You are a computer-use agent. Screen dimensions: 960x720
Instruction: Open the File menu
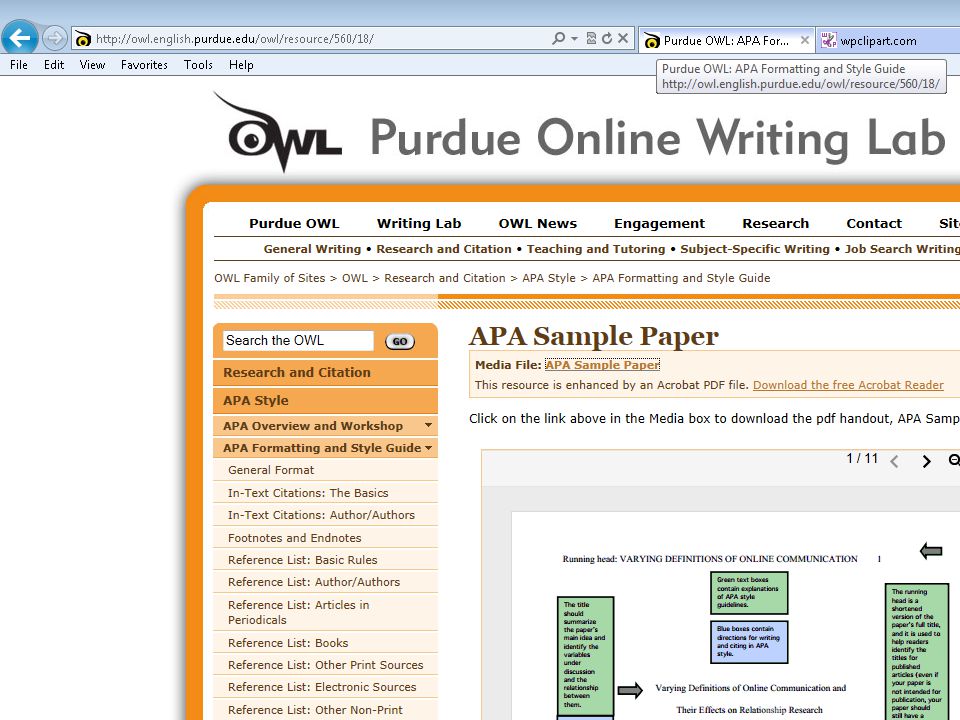(x=18, y=65)
